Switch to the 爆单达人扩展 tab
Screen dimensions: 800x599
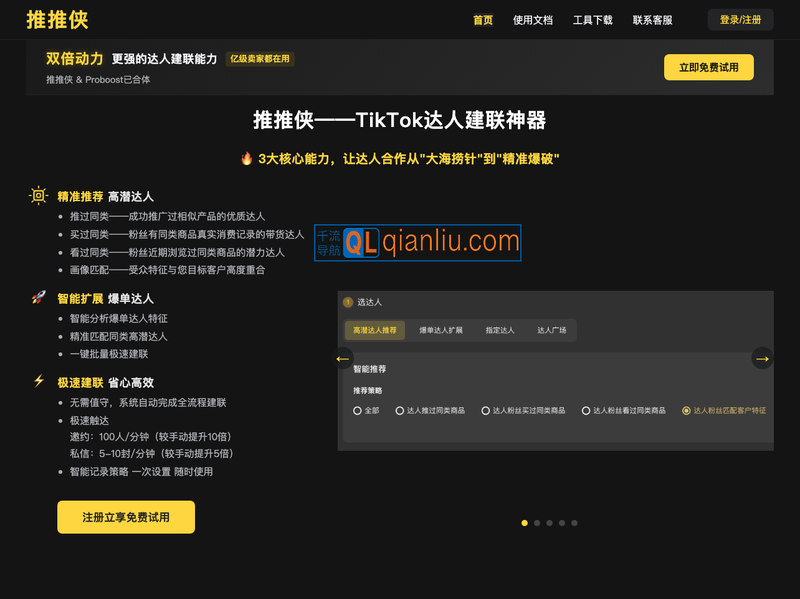[x=440, y=328]
